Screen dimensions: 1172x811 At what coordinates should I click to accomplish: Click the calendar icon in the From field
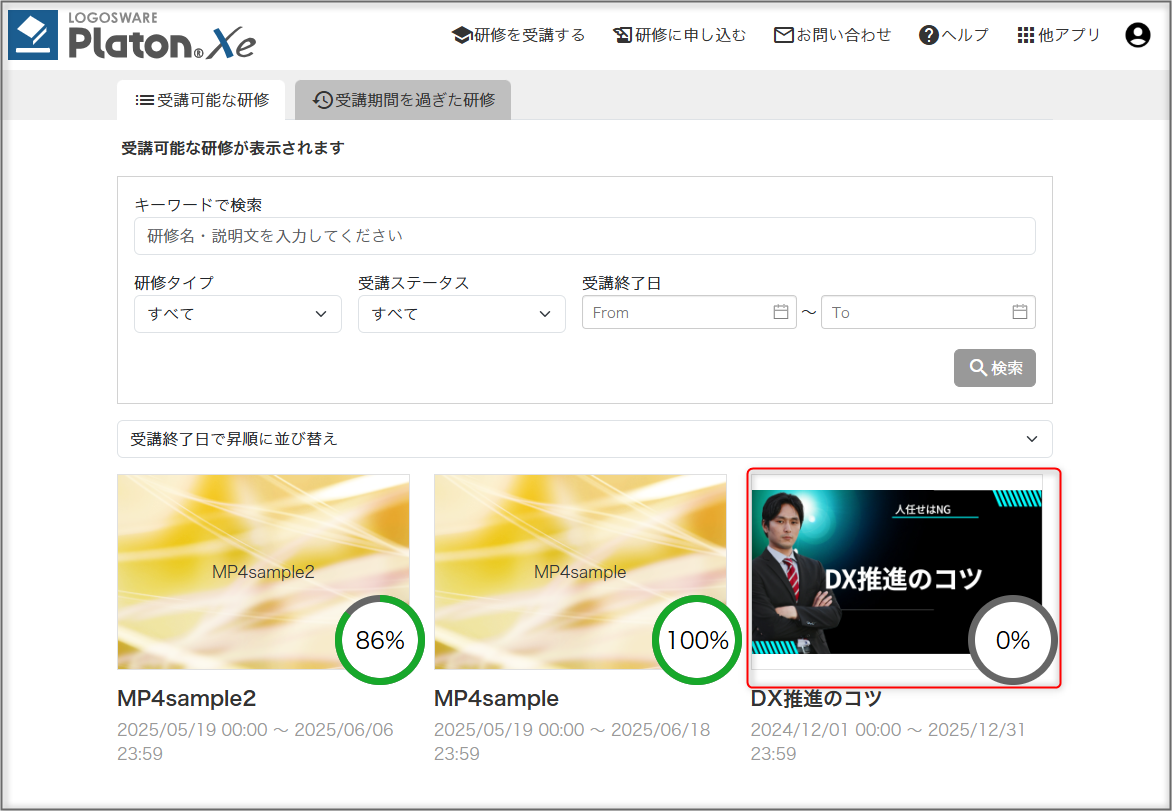pos(781,312)
